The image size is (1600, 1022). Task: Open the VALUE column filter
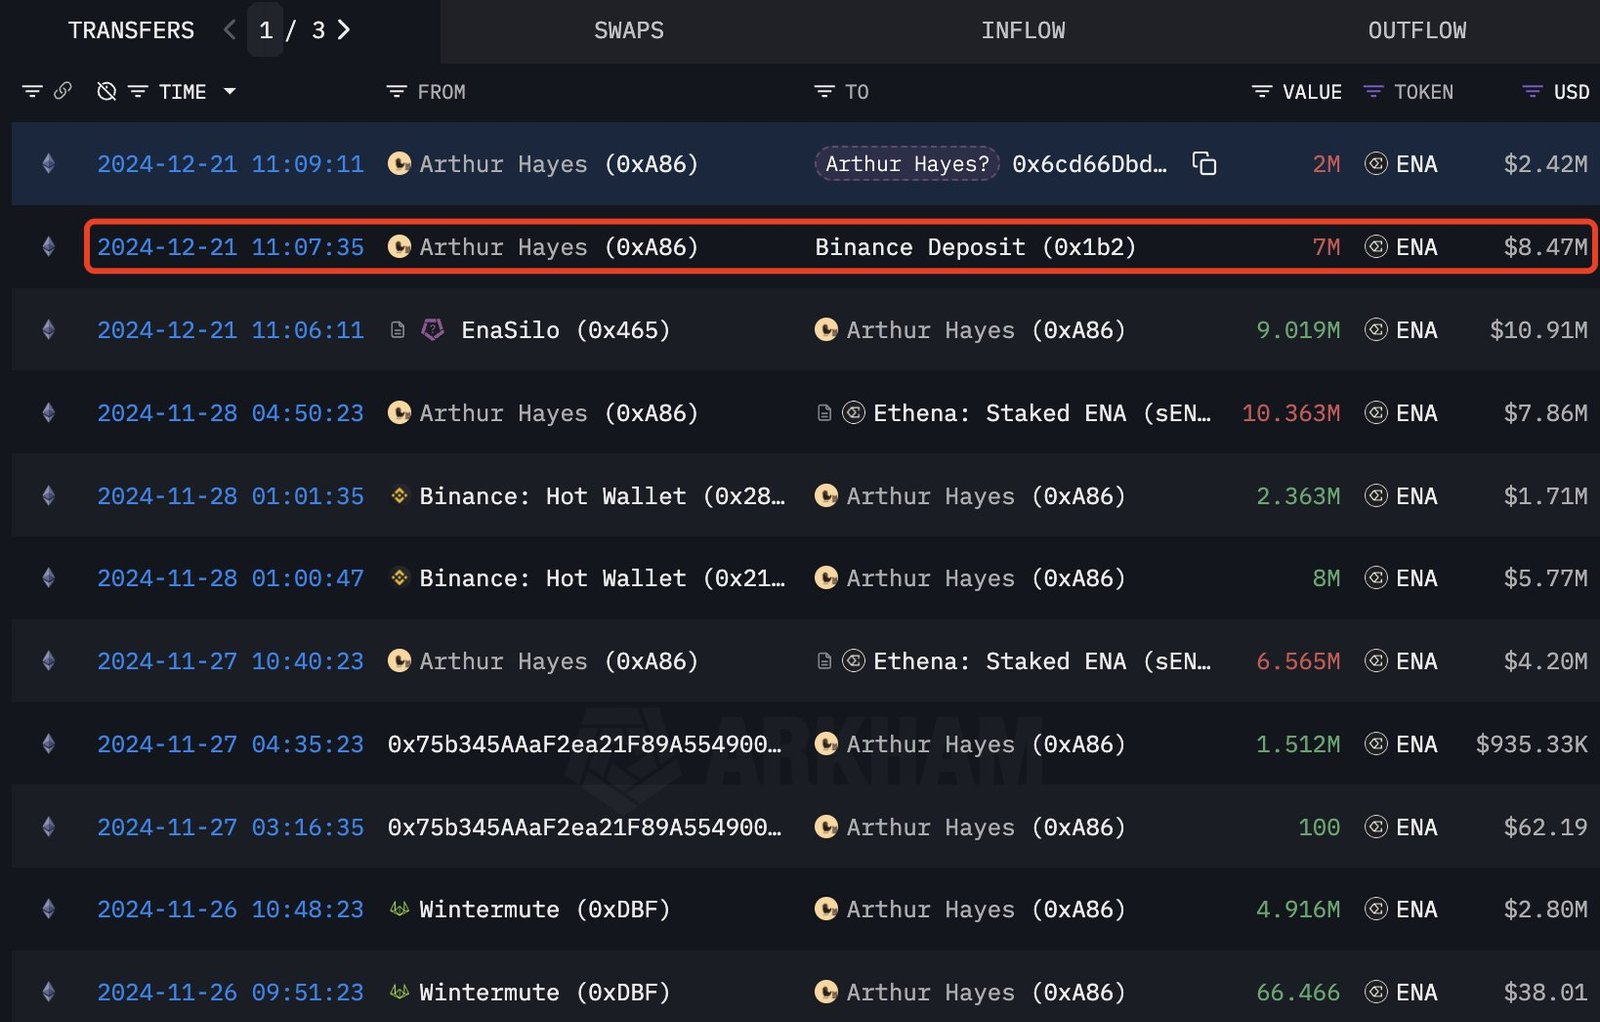point(1262,91)
